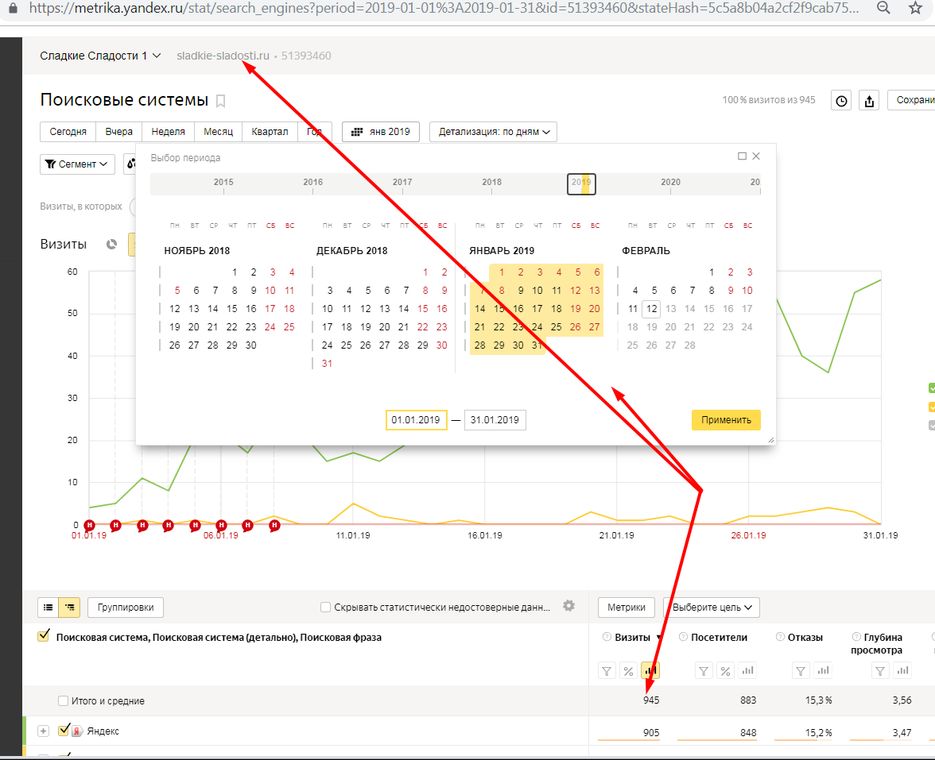Screen dimensions: 935x760
Task: Click the info icon beside Отказы header
Action: (780, 637)
